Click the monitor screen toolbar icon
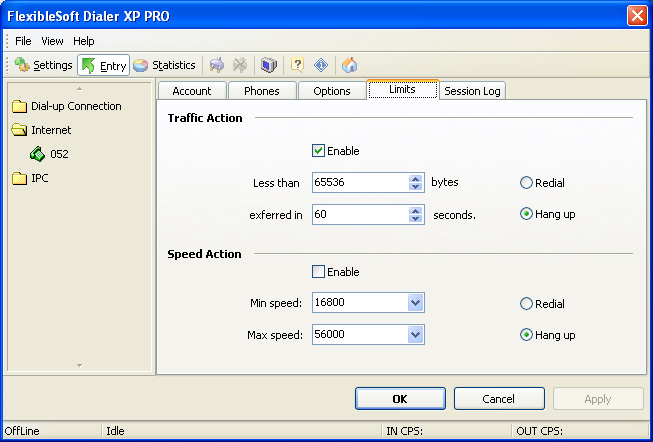 [x=269, y=65]
